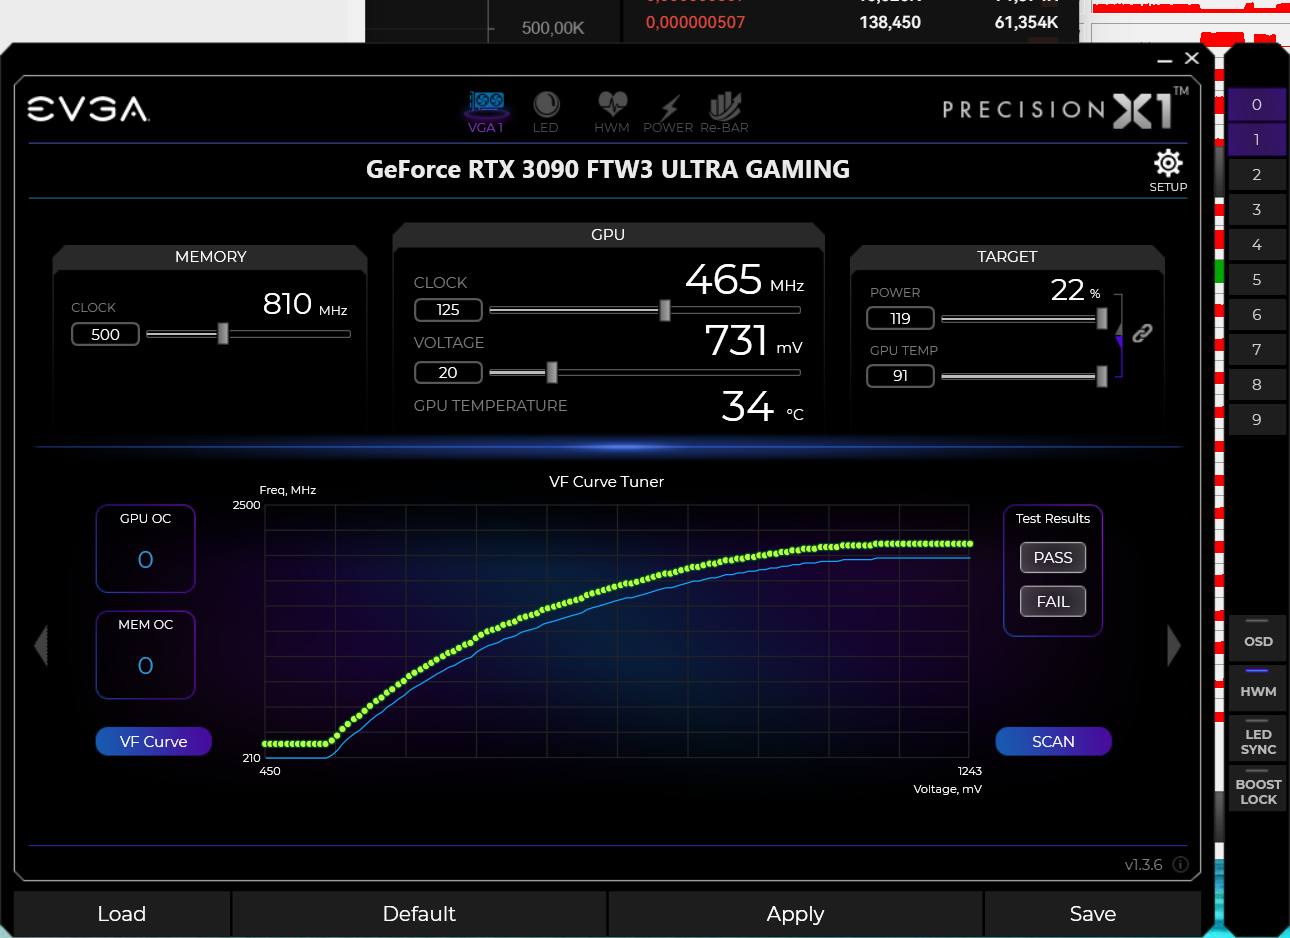
Task: Select profile slot 2
Action: pyautogui.click(x=1257, y=175)
